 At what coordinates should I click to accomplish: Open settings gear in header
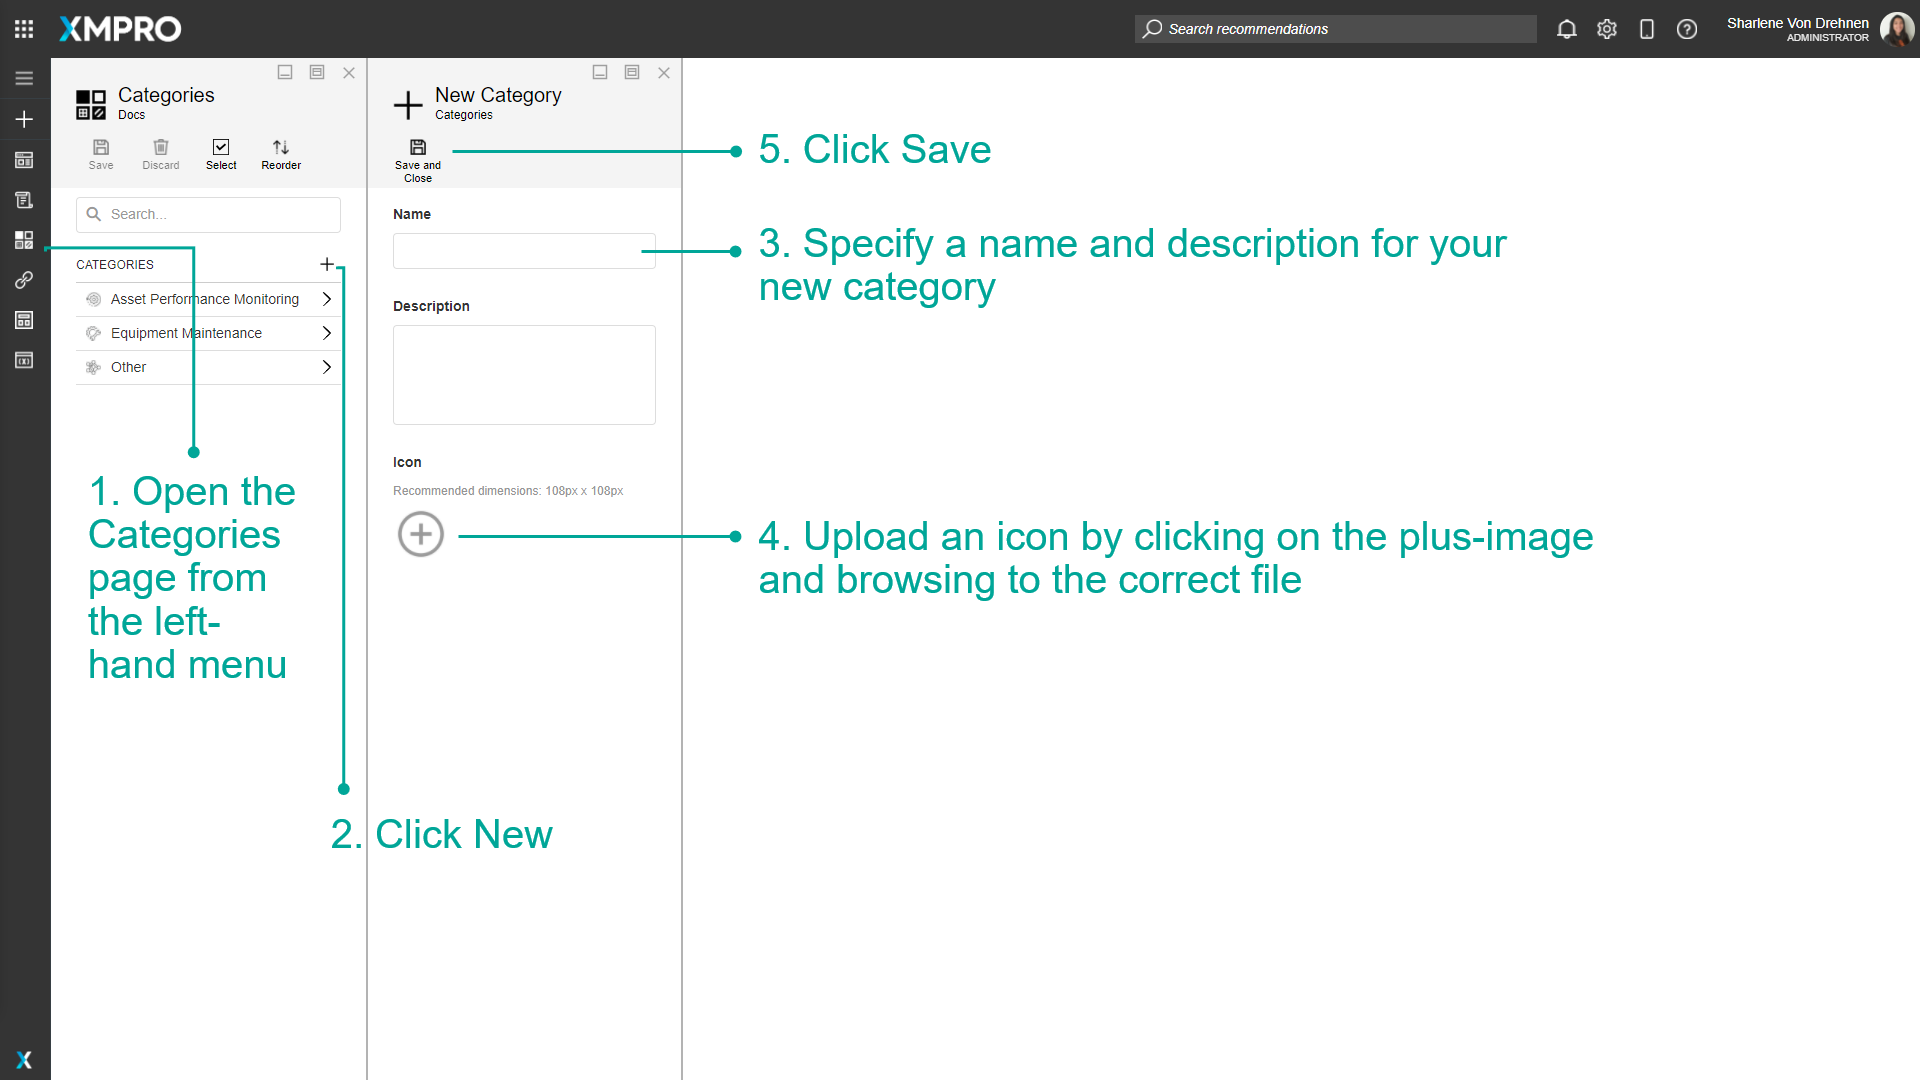(1606, 29)
